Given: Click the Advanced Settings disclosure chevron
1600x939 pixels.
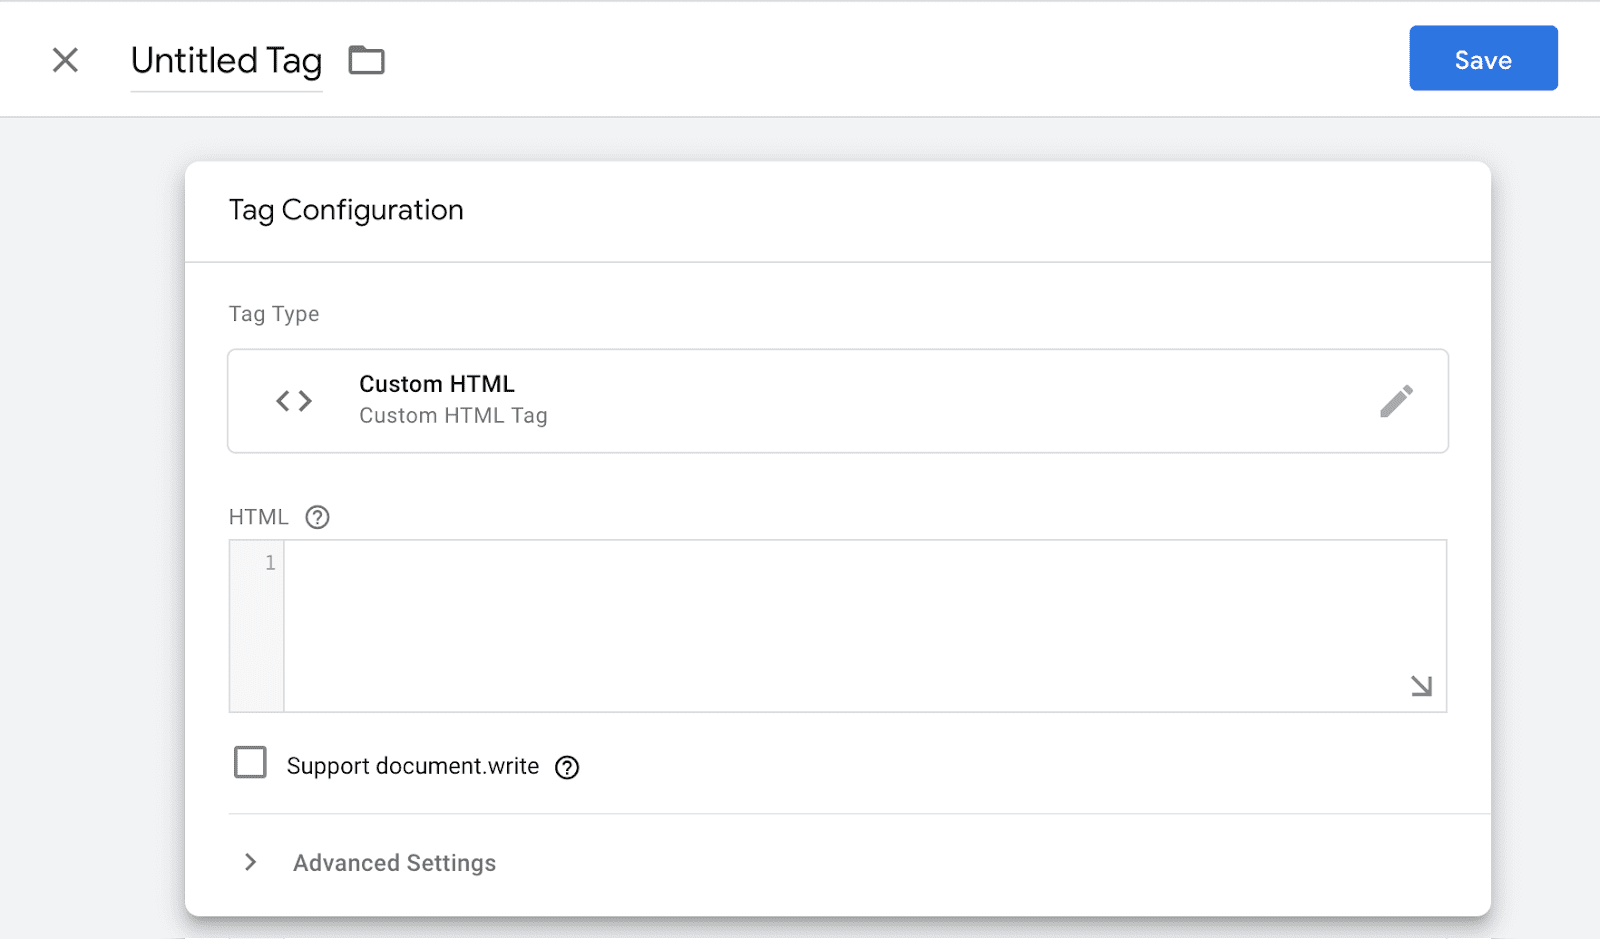Looking at the screenshot, I should pos(249,862).
